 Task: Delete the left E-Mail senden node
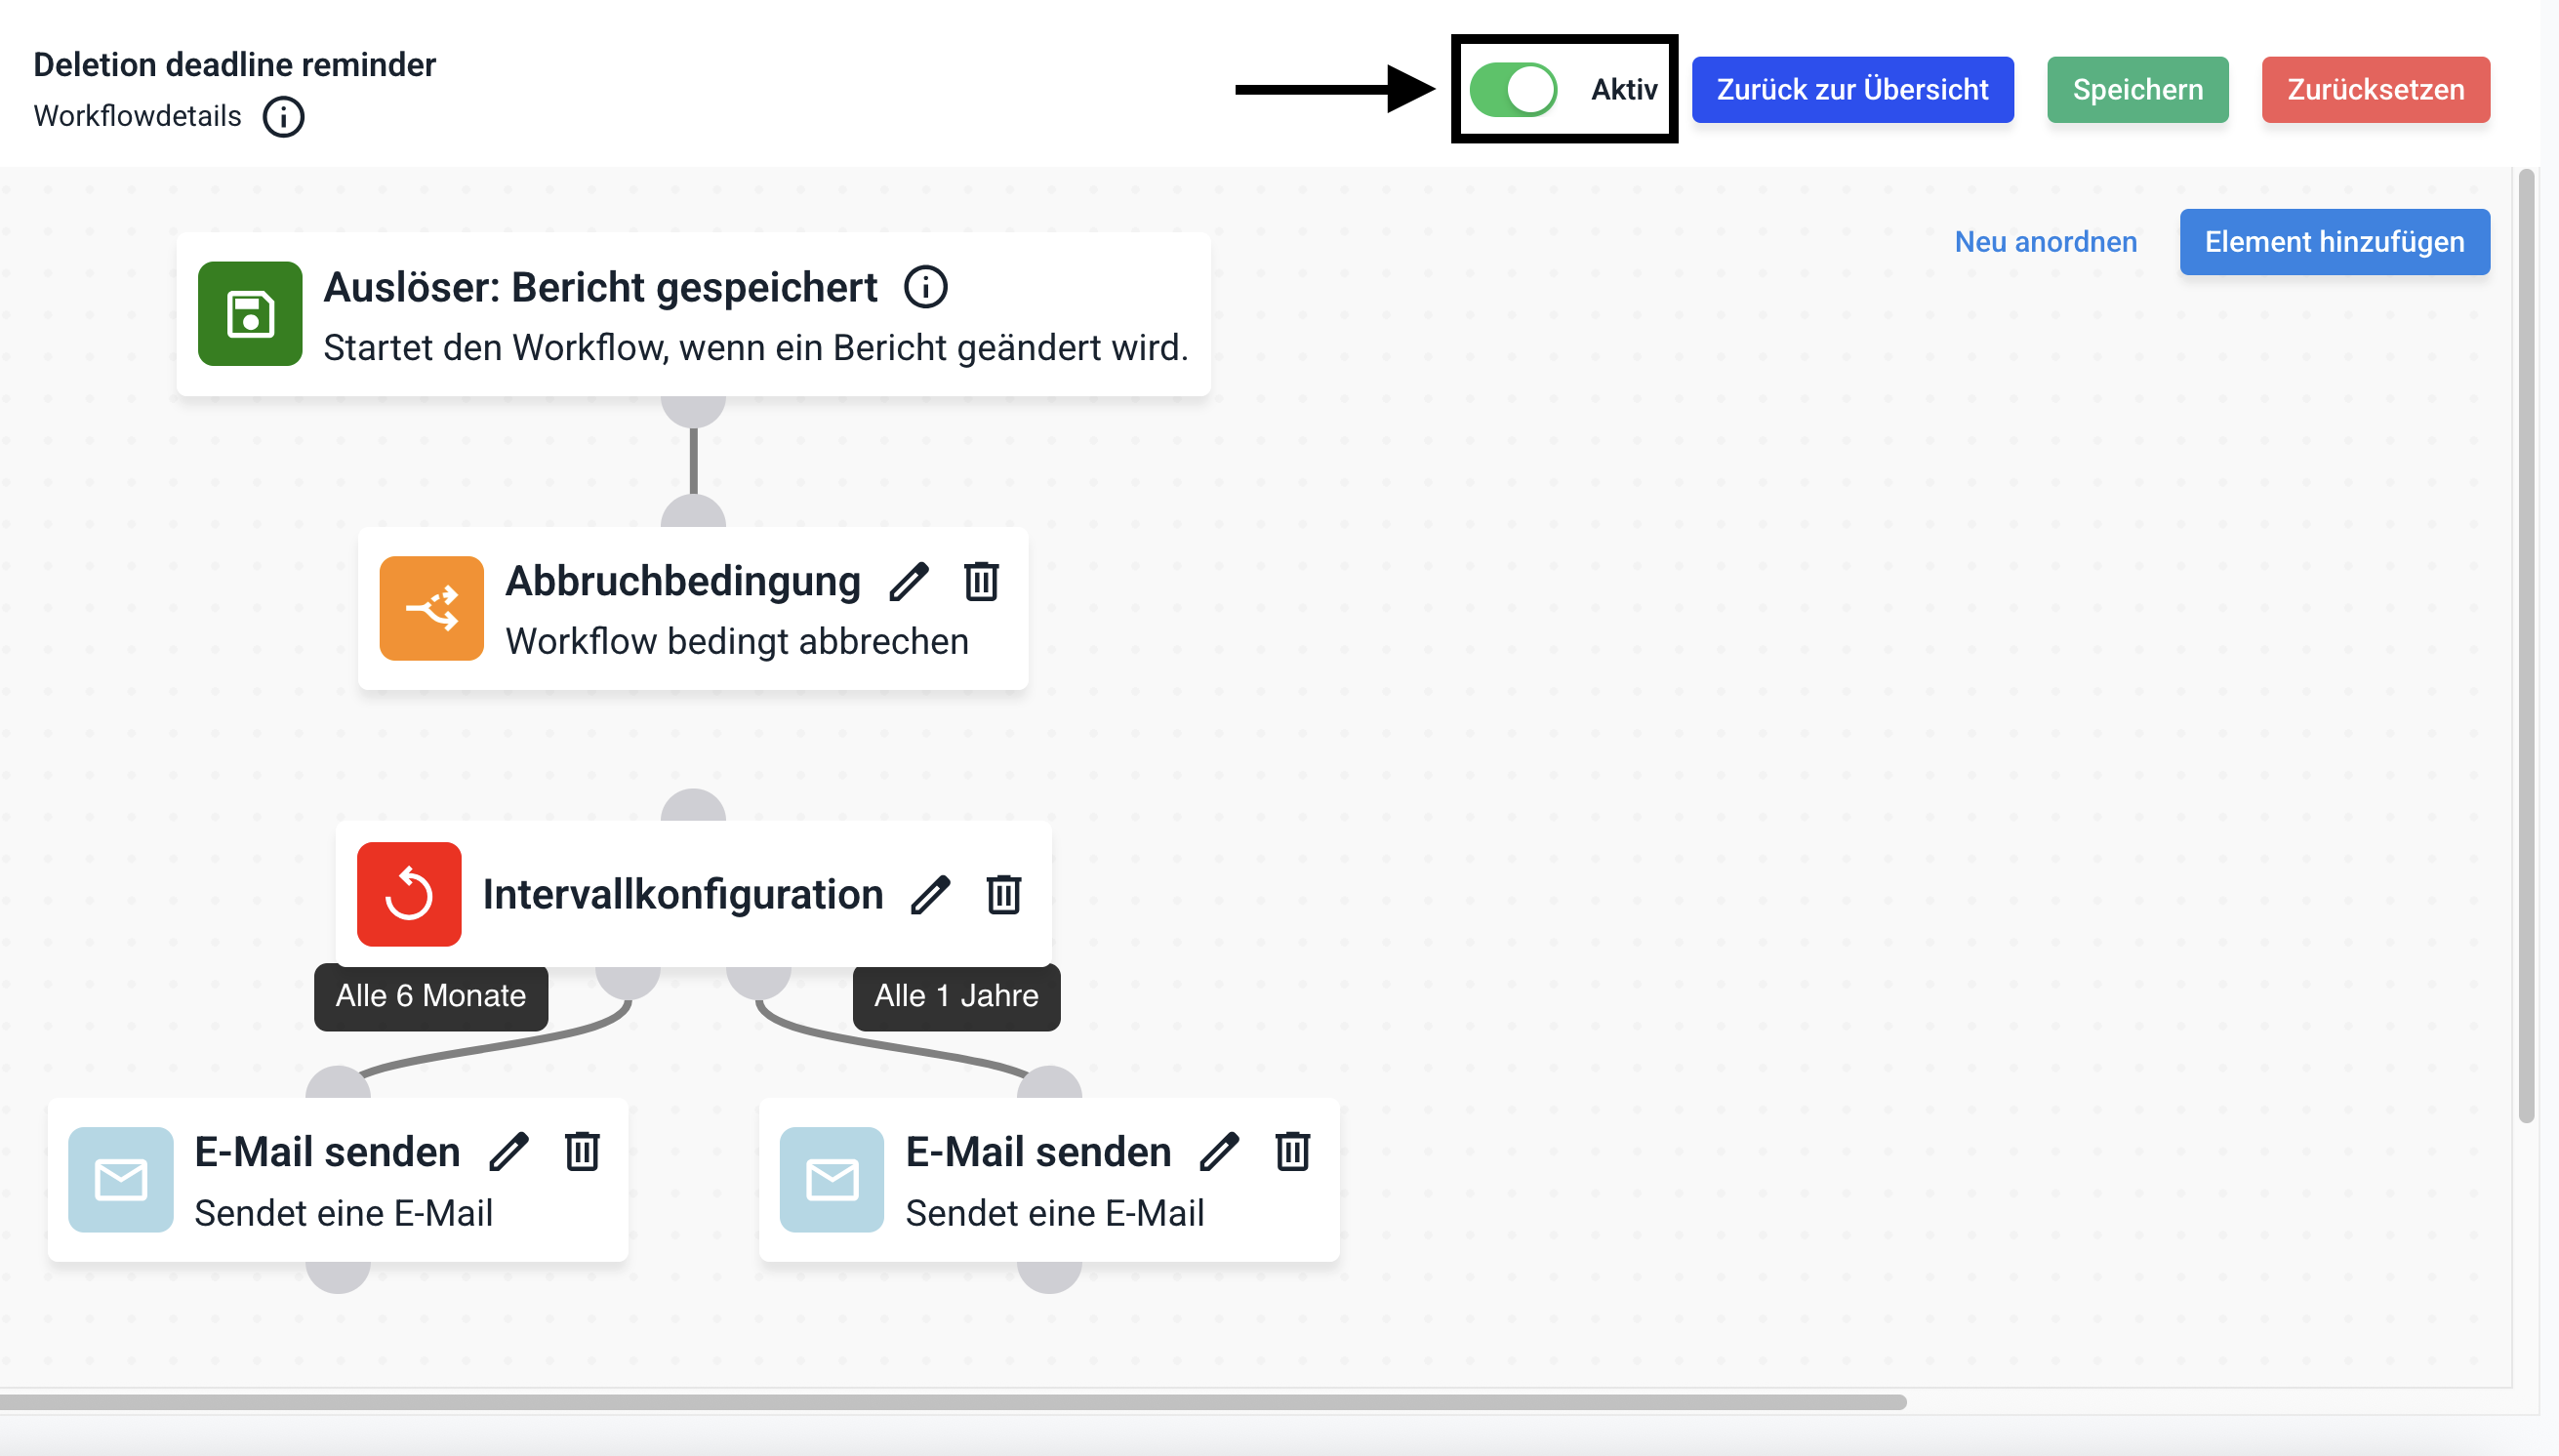point(582,1152)
